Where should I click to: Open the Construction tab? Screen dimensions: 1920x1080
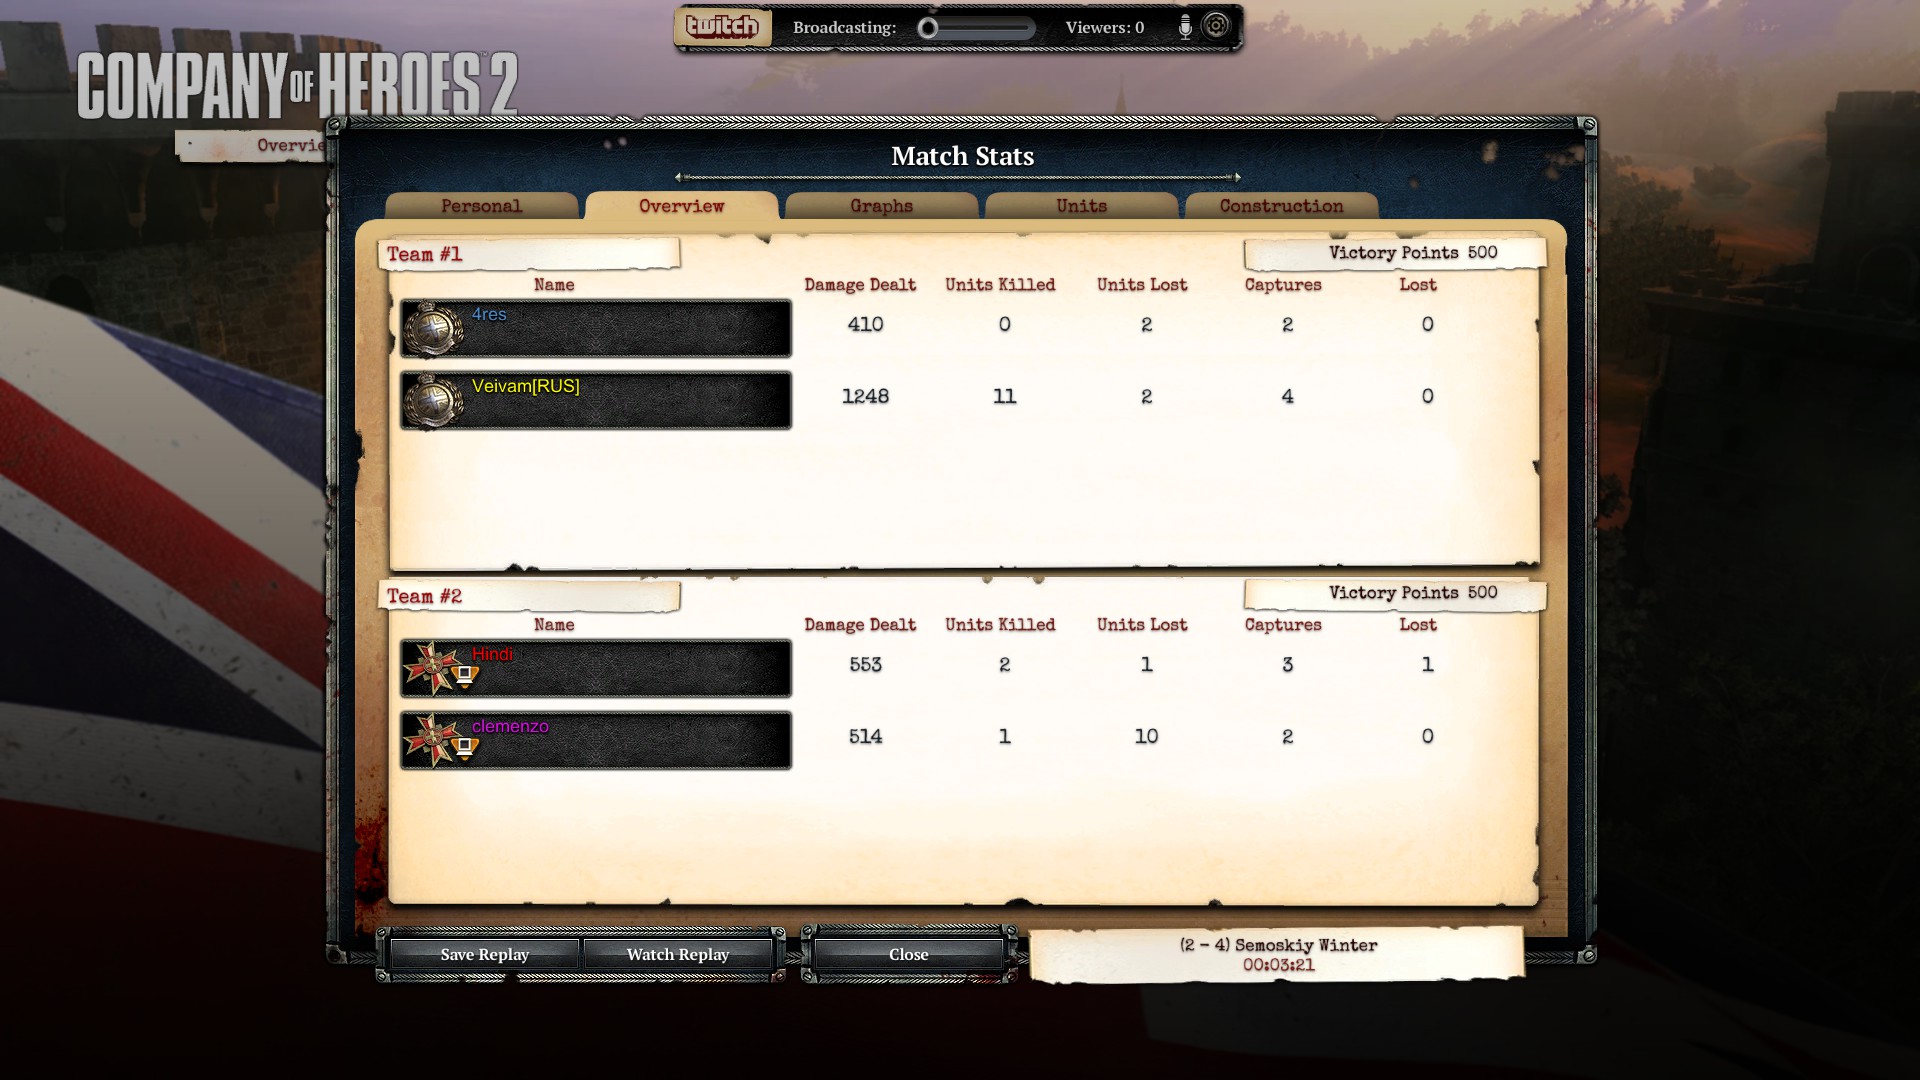[1282, 206]
